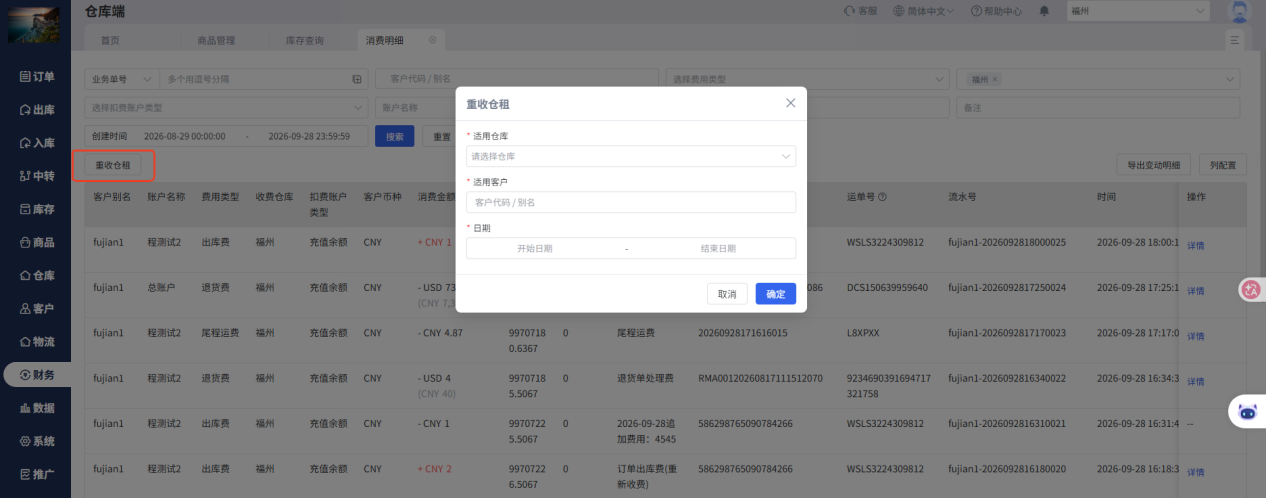Select the 消费明细 tab

tap(385, 40)
